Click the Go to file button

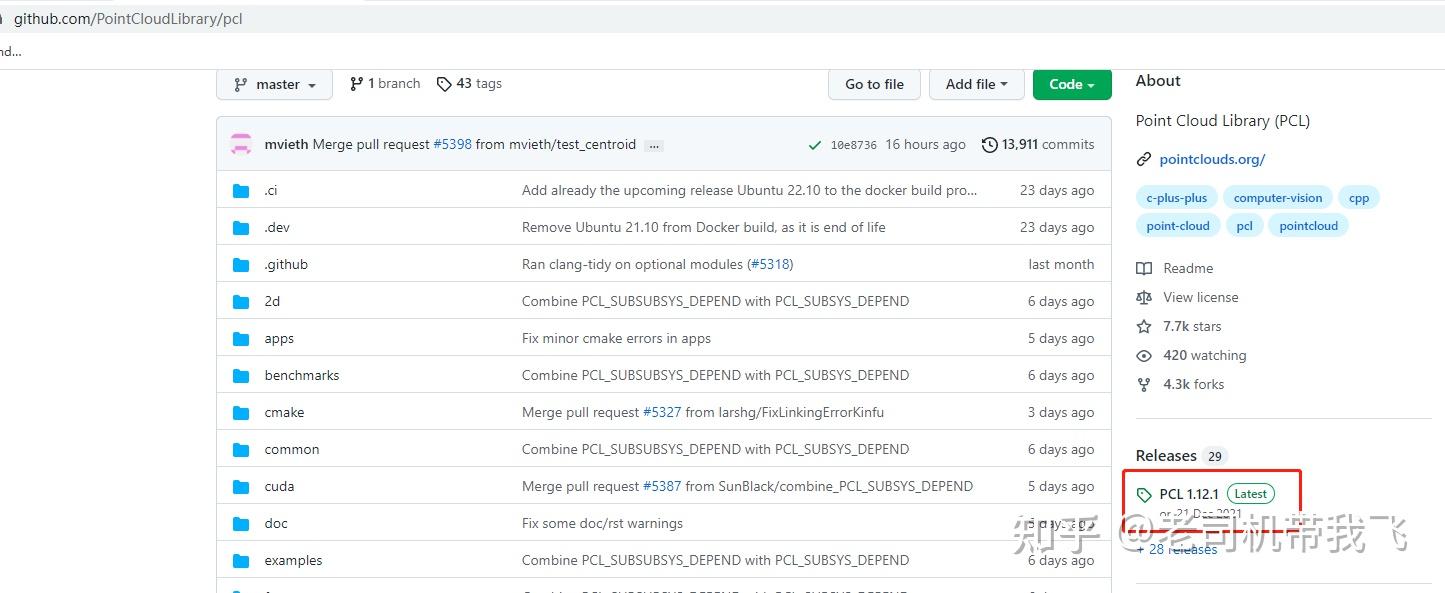pos(873,84)
